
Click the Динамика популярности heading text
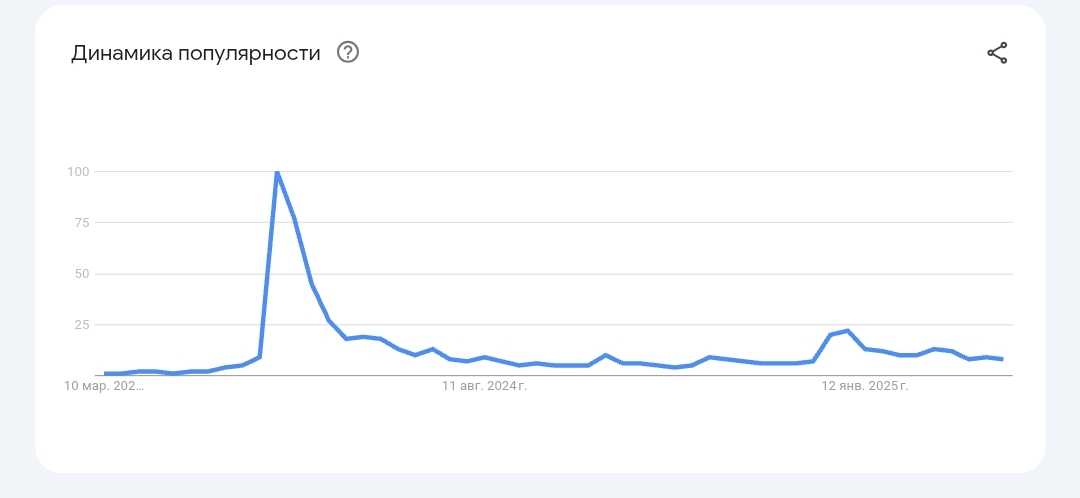(196, 53)
